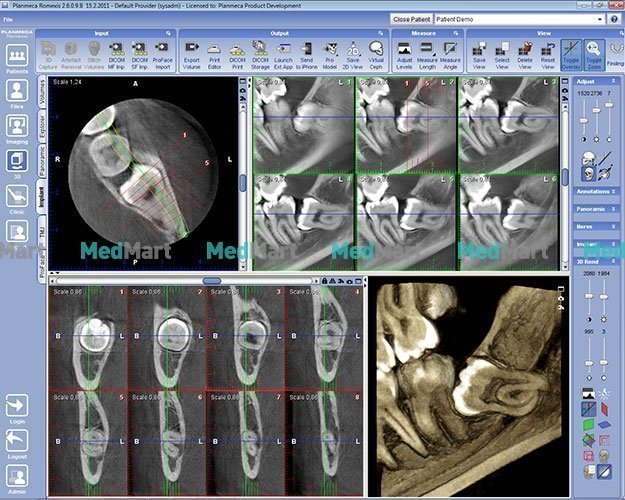The image size is (625, 500).
Task: Toggle the red clipping plane icon
Action: point(604,408)
